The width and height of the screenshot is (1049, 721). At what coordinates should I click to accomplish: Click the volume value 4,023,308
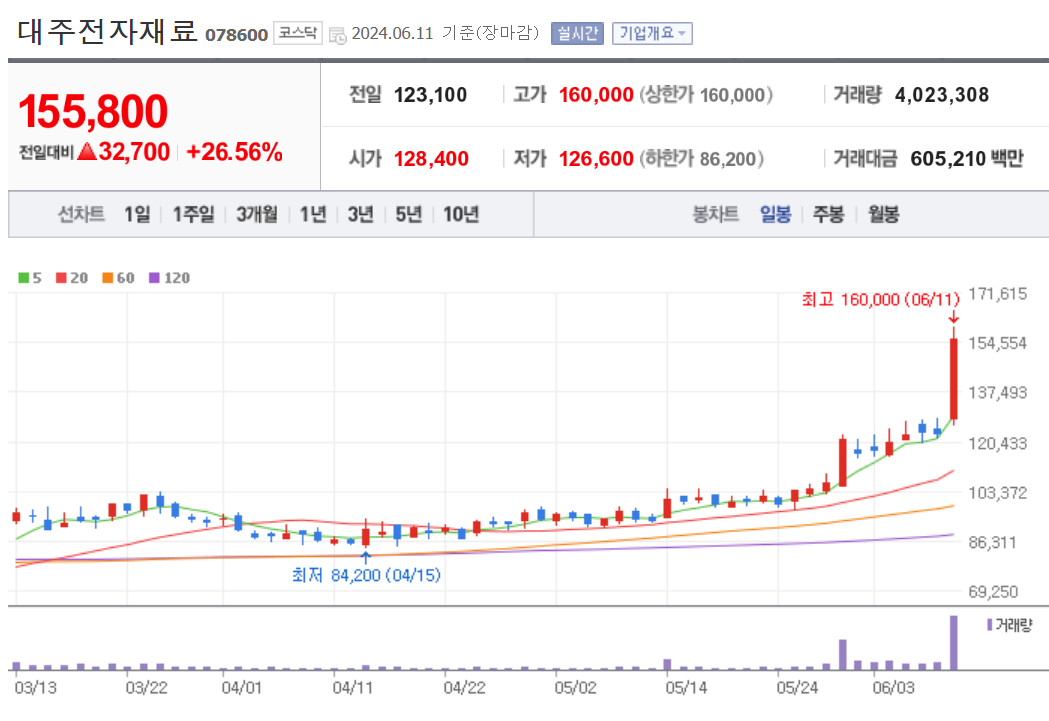click(x=942, y=95)
